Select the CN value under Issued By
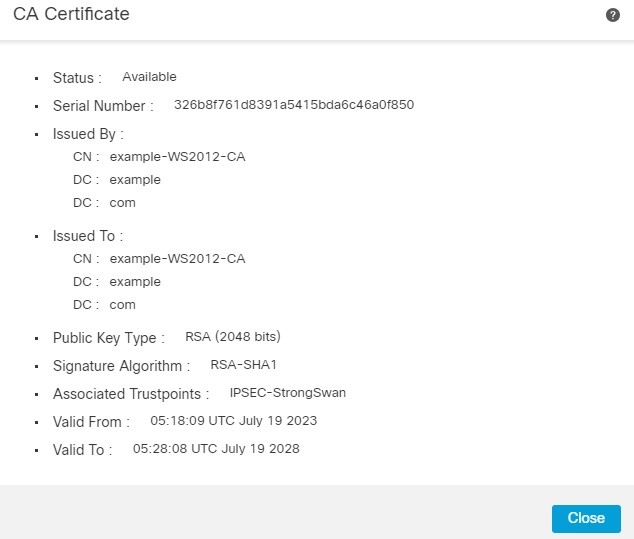 pyautogui.click(x=177, y=157)
